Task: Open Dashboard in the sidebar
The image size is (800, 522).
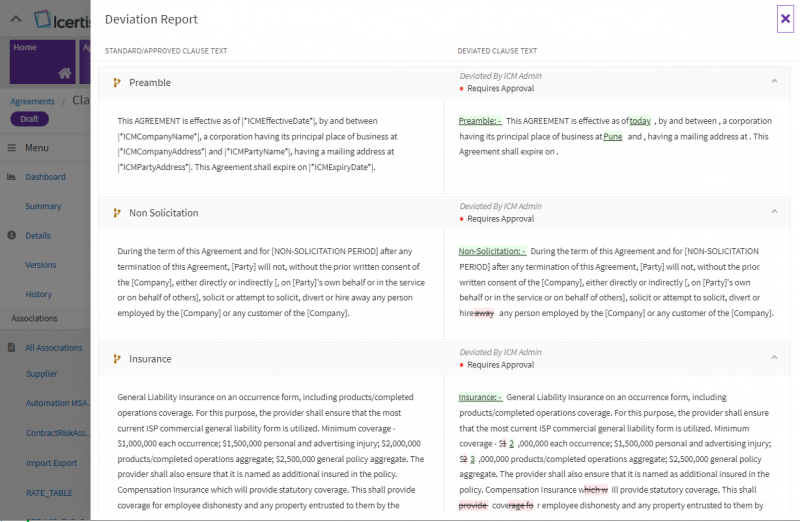Action: (x=45, y=177)
